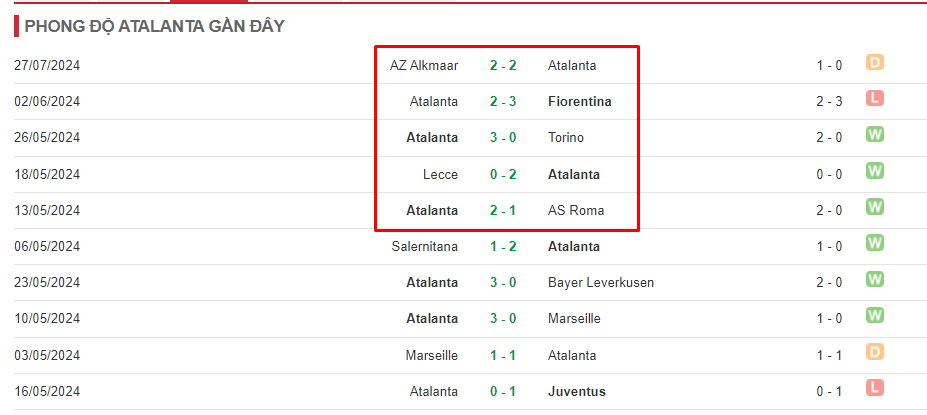This screenshot has height=415, width=927.
Task: Open the Juventus team link
Action: point(576,391)
